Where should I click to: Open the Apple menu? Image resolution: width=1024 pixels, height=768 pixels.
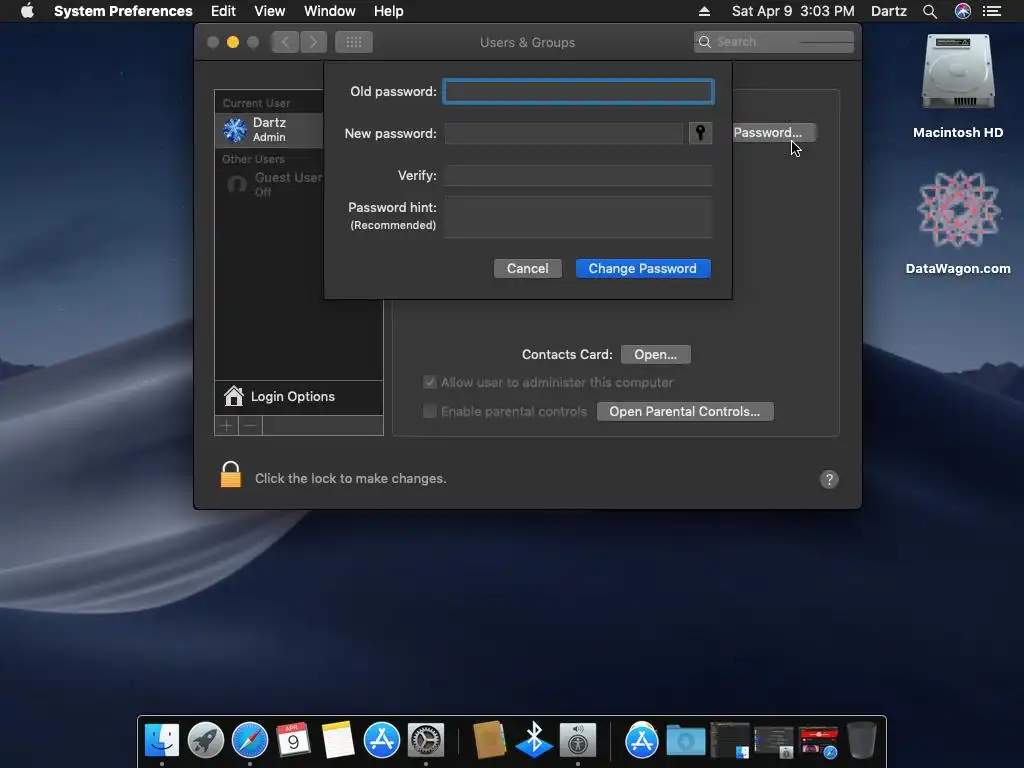point(27,11)
